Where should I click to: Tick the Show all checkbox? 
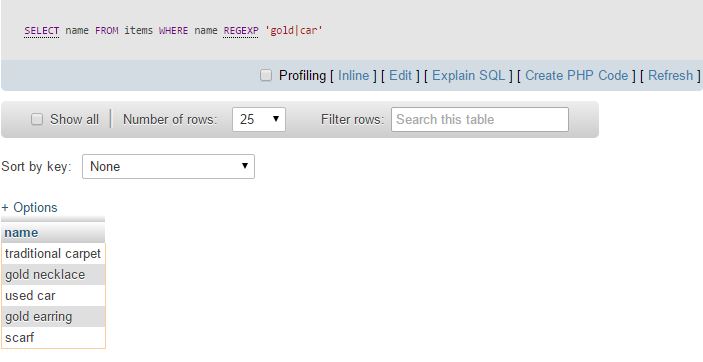point(37,119)
